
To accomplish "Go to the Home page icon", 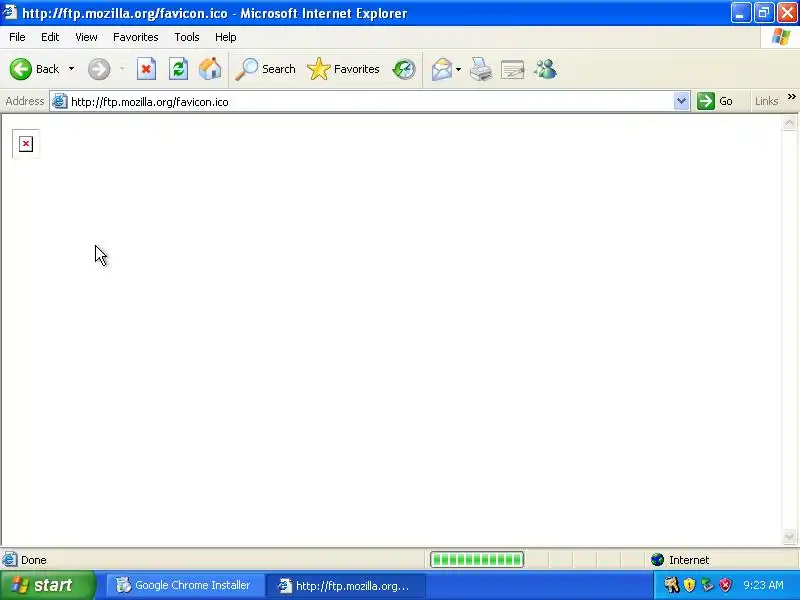I will (x=210, y=69).
